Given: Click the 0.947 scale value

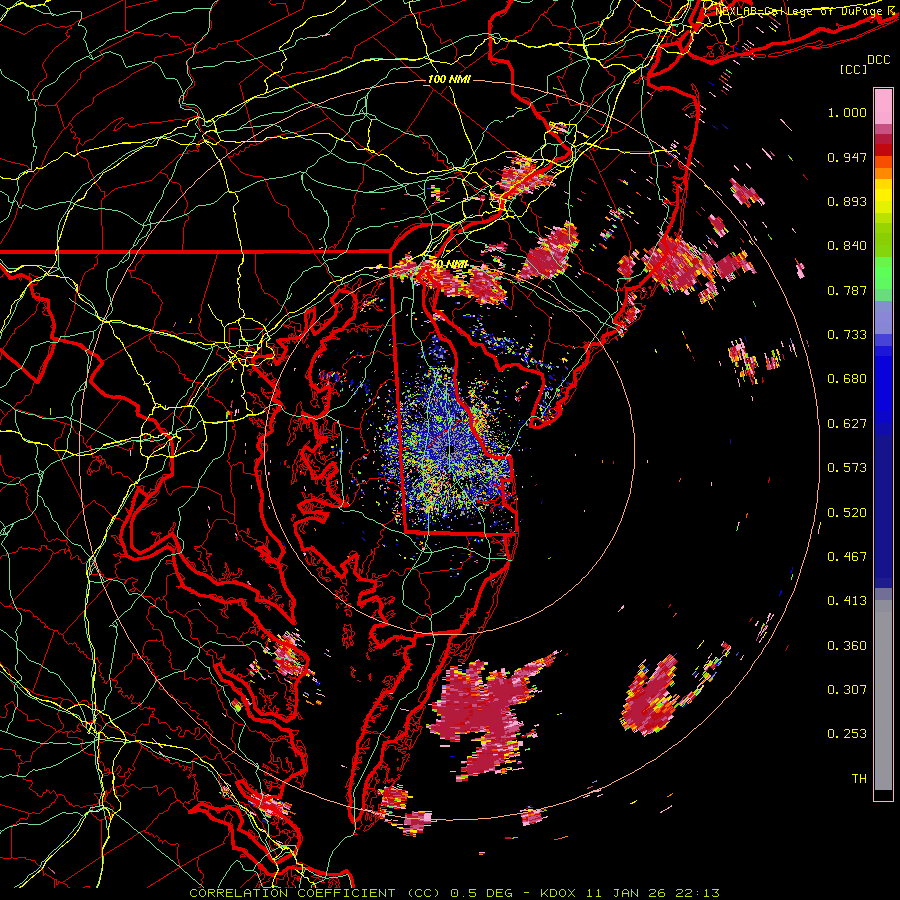Looking at the screenshot, I should (847, 157).
